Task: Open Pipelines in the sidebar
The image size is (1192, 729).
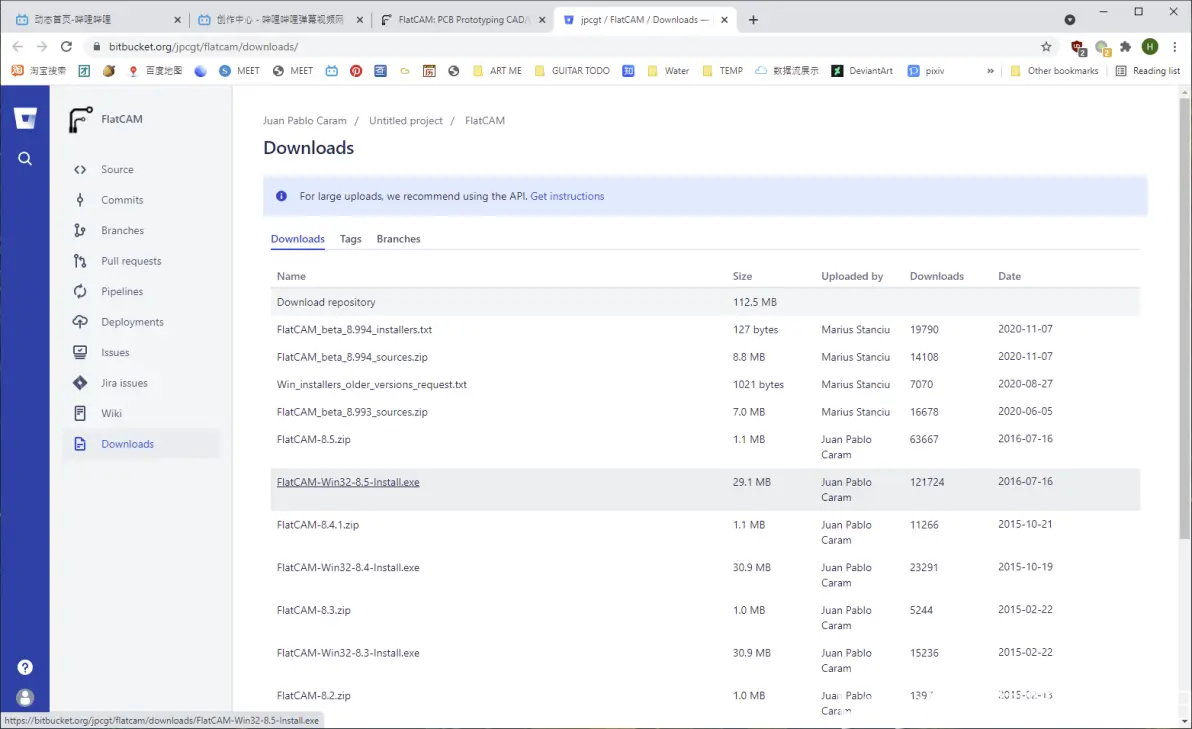Action: (x=121, y=292)
